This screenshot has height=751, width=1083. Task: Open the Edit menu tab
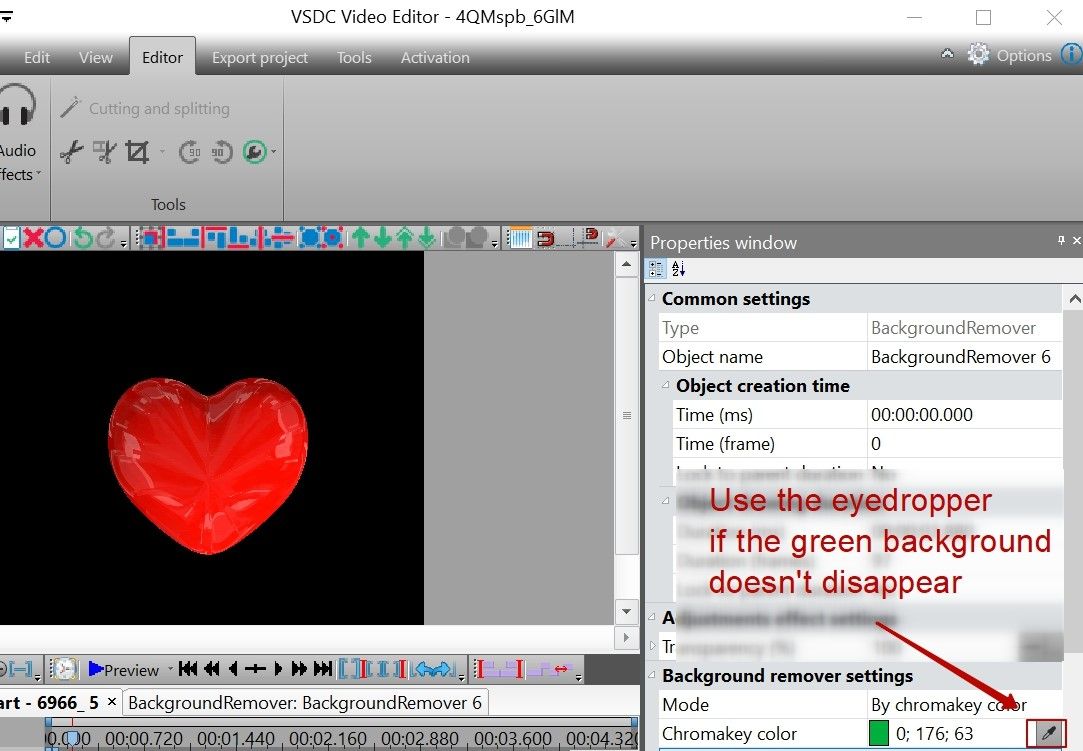(x=37, y=57)
